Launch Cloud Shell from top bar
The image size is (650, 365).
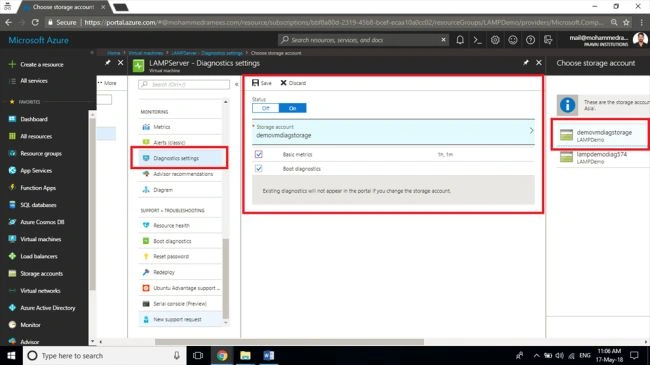pos(478,40)
